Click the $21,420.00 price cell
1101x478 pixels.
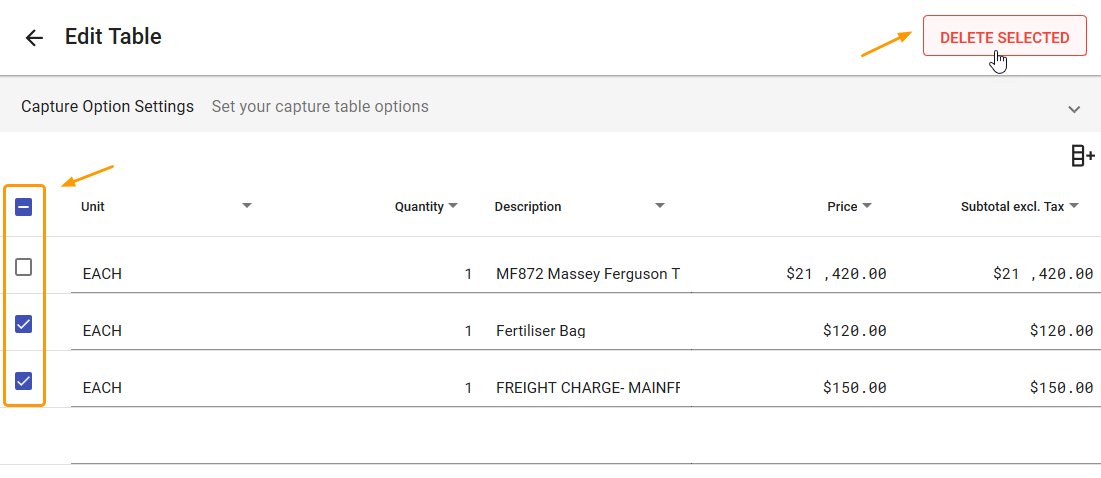(x=836, y=274)
